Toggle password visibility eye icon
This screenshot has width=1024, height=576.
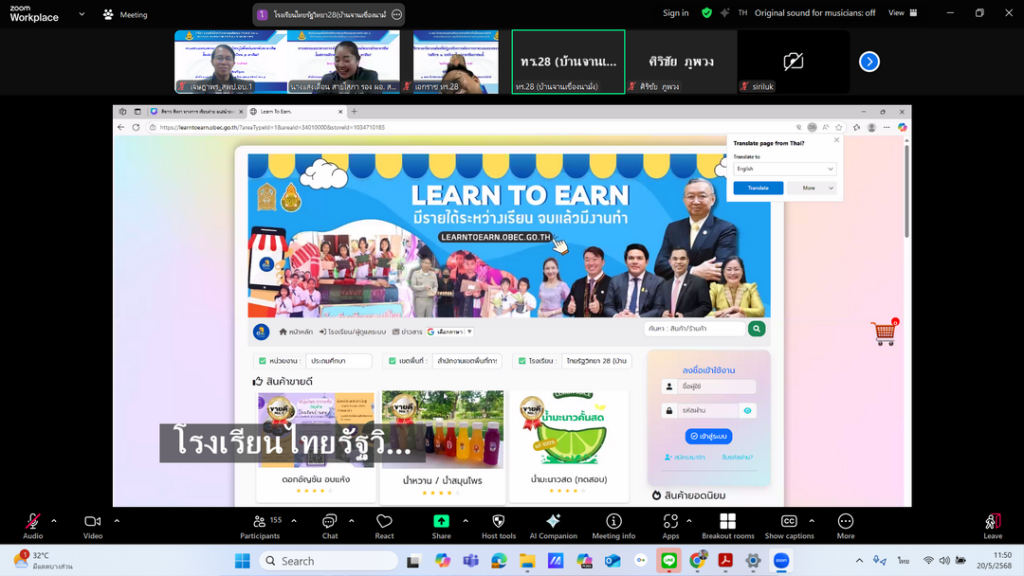(x=747, y=411)
